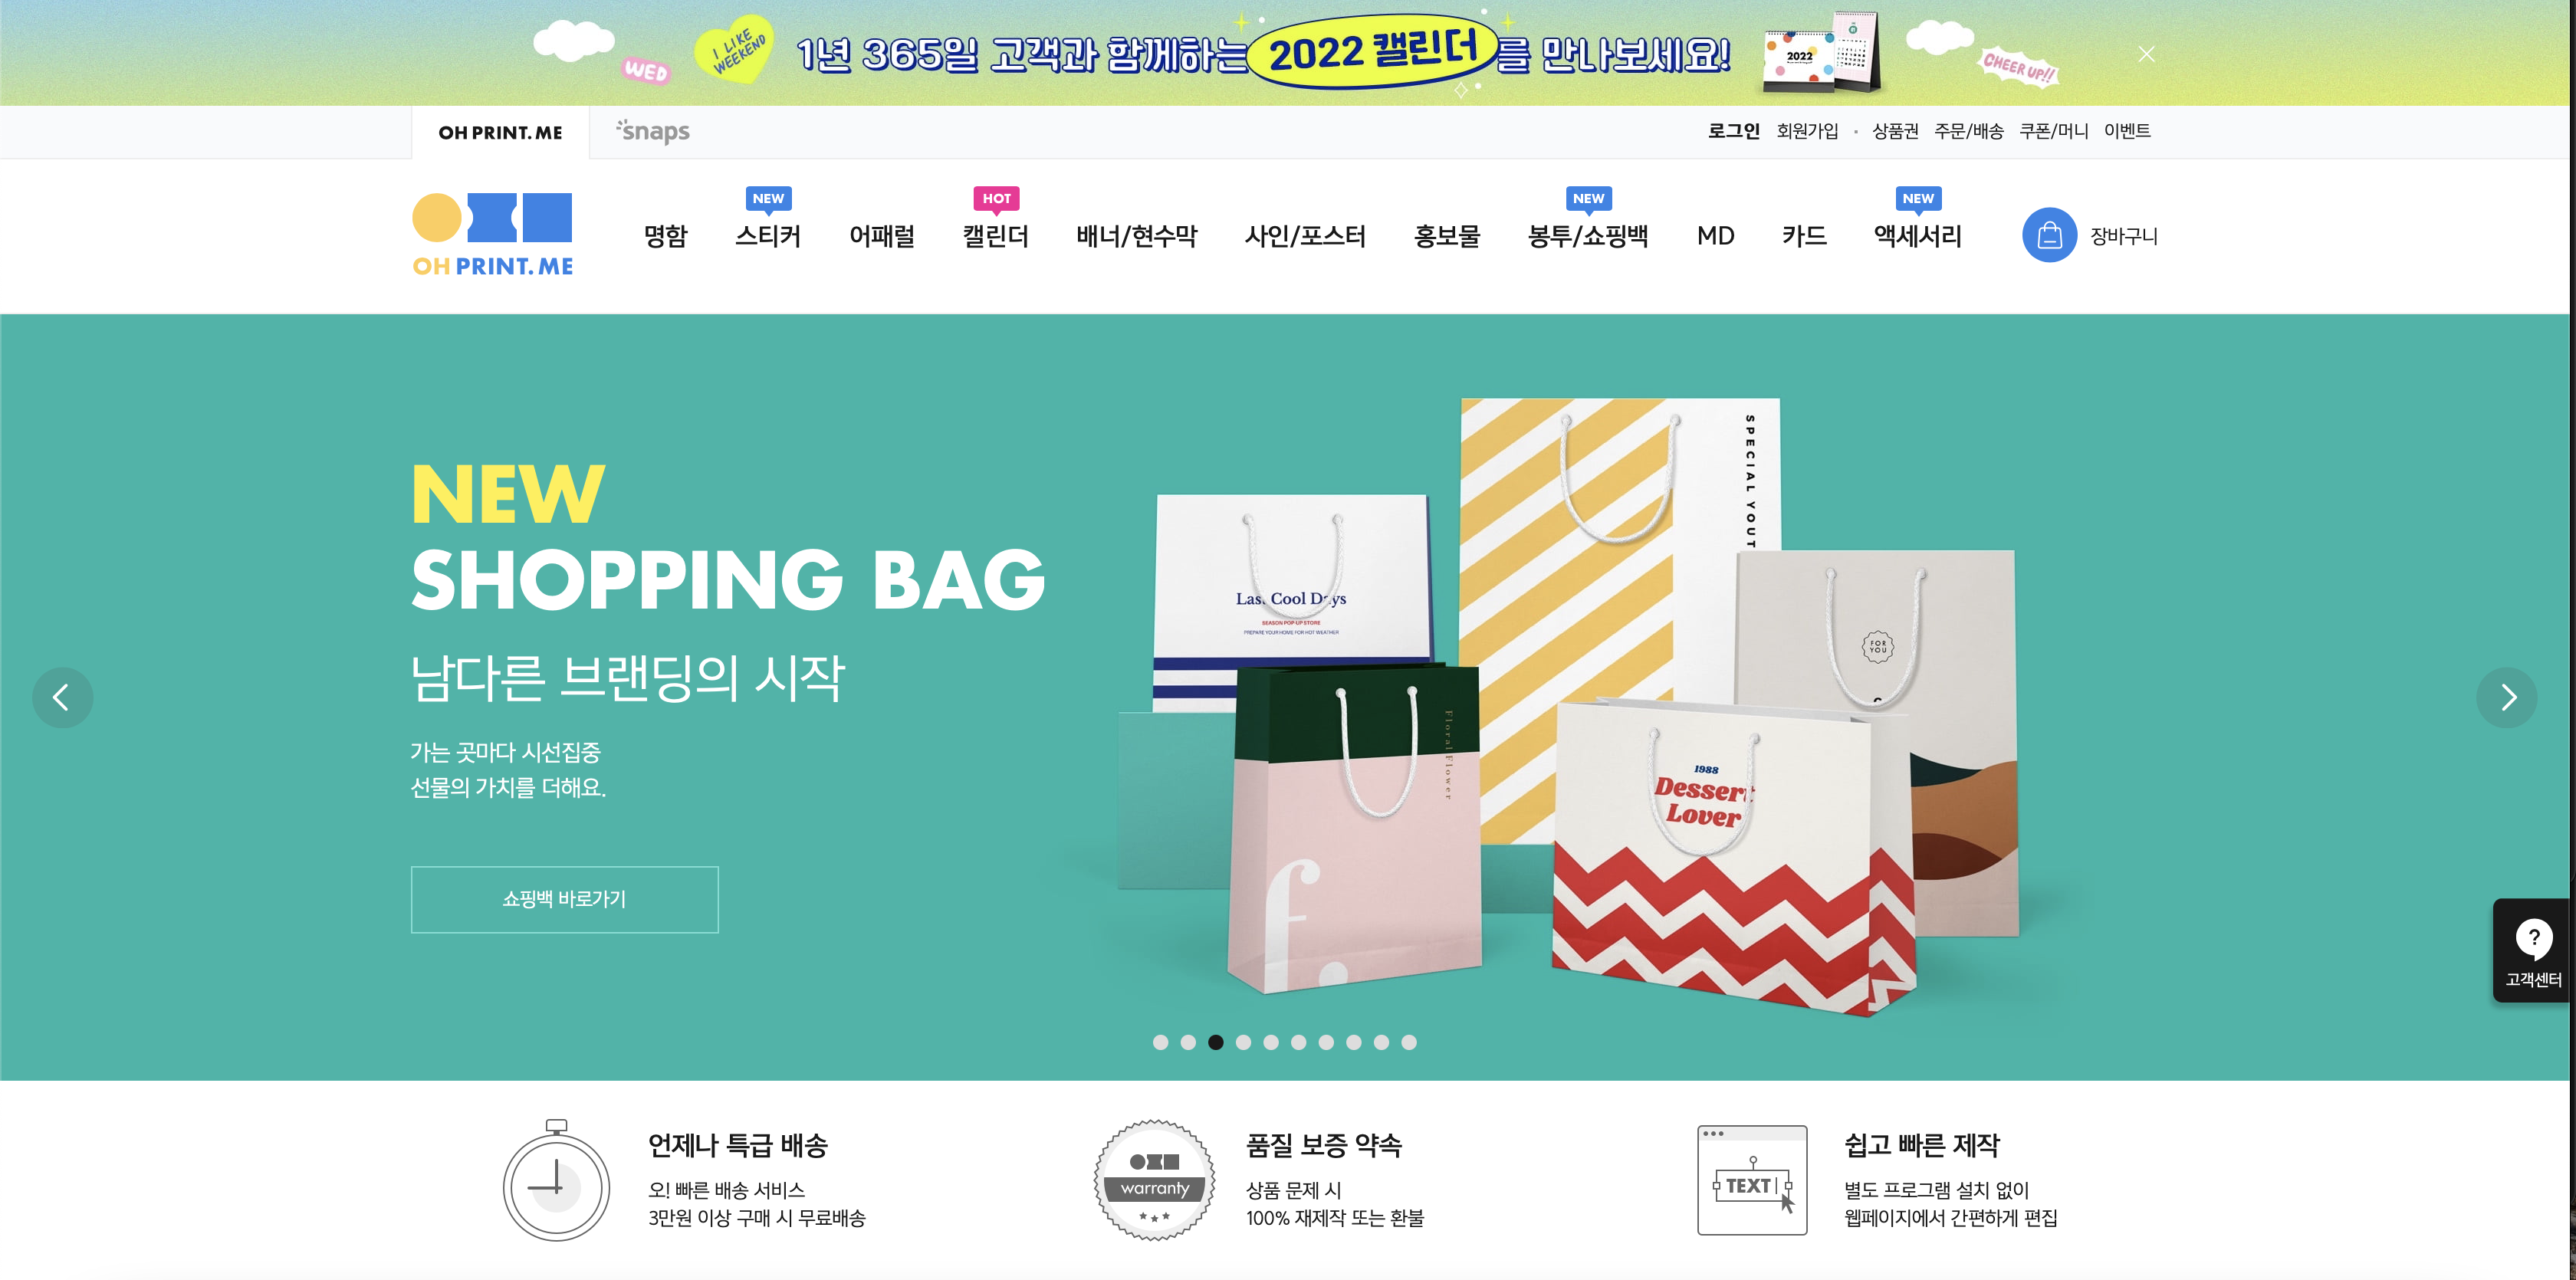The height and width of the screenshot is (1280, 2576).
Task: Click the warranty badge icon
Action: click(1155, 1180)
